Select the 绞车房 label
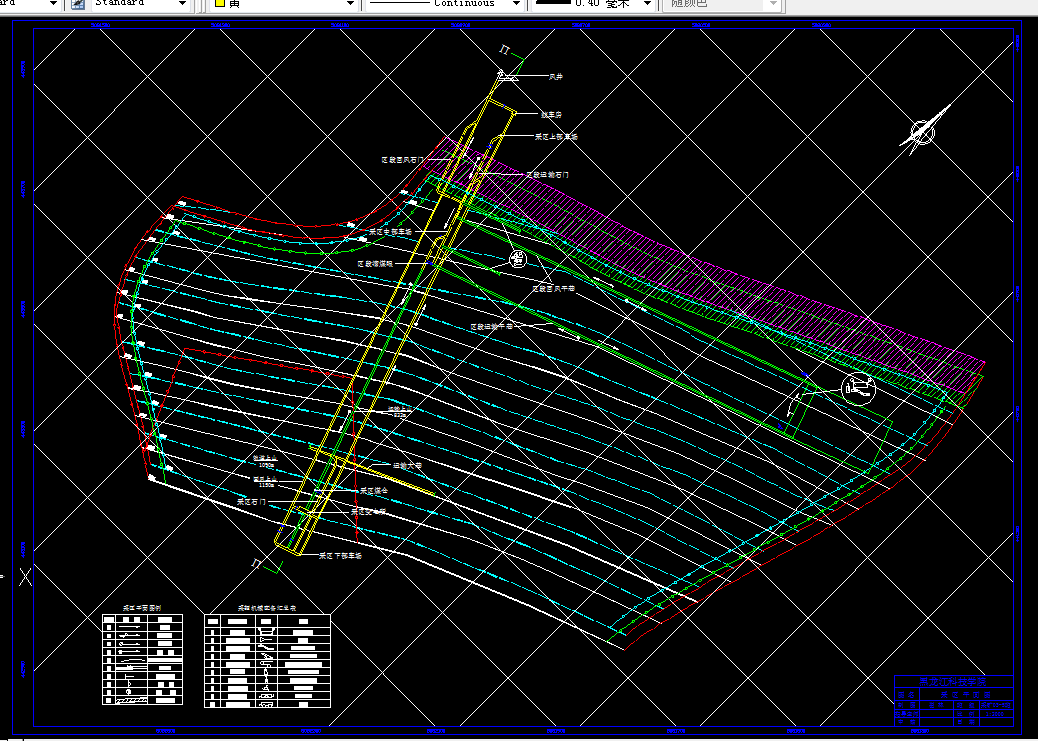This screenshot has width=1038, height=741. point(551,115)
